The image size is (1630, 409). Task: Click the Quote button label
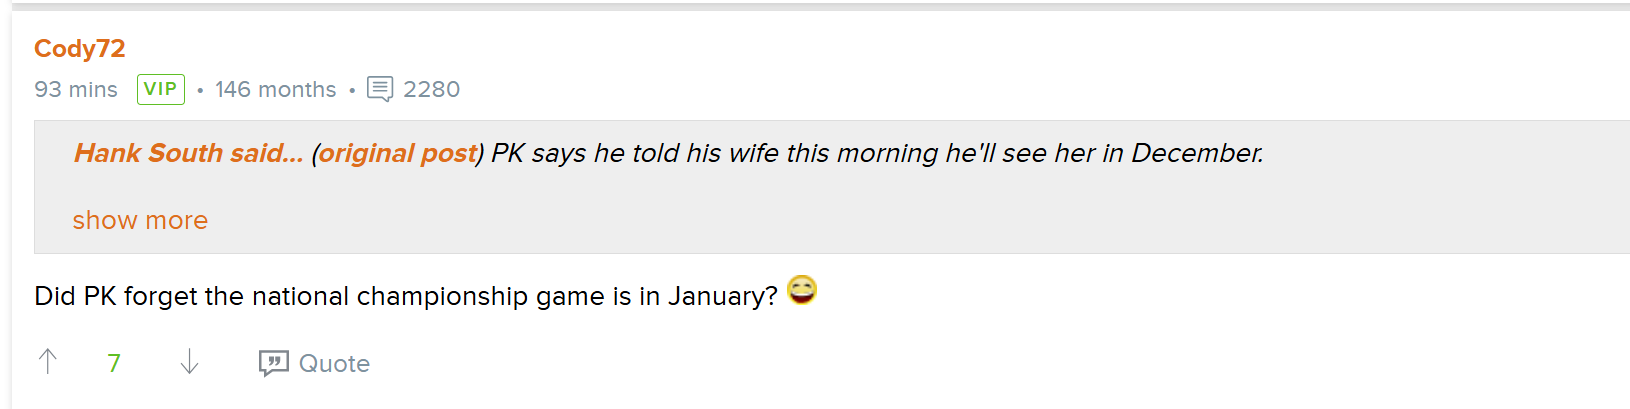click(x=334, y=363)
